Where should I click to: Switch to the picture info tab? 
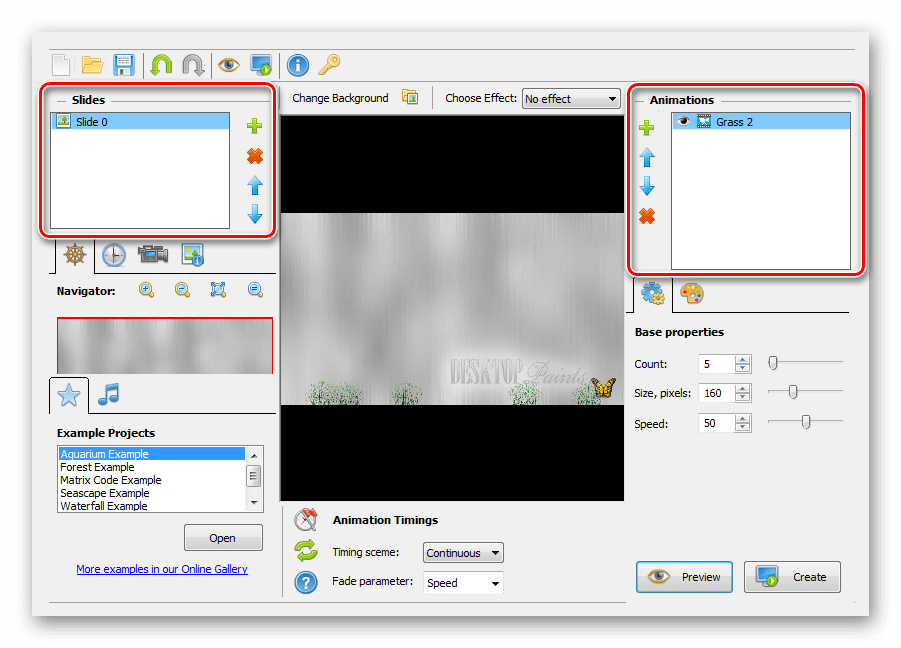point(192,254)
